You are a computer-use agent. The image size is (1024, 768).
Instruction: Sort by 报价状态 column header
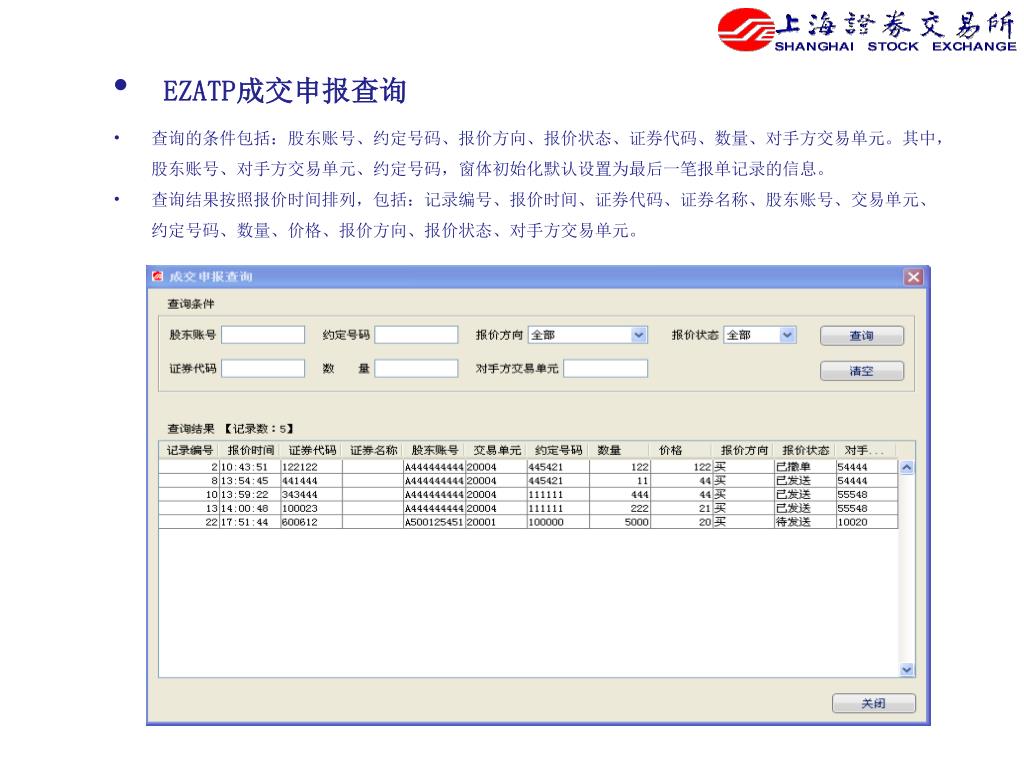click(x=805, y=451)
